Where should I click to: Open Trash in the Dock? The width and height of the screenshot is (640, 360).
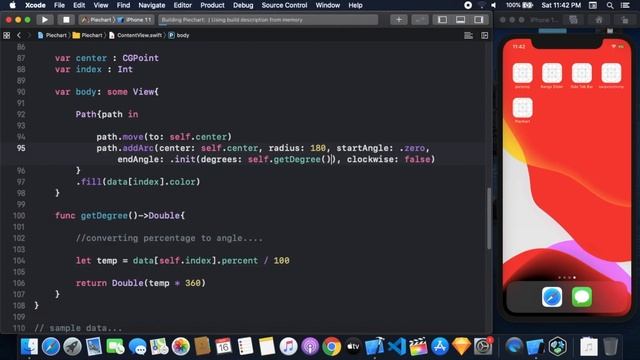(610, 347)
